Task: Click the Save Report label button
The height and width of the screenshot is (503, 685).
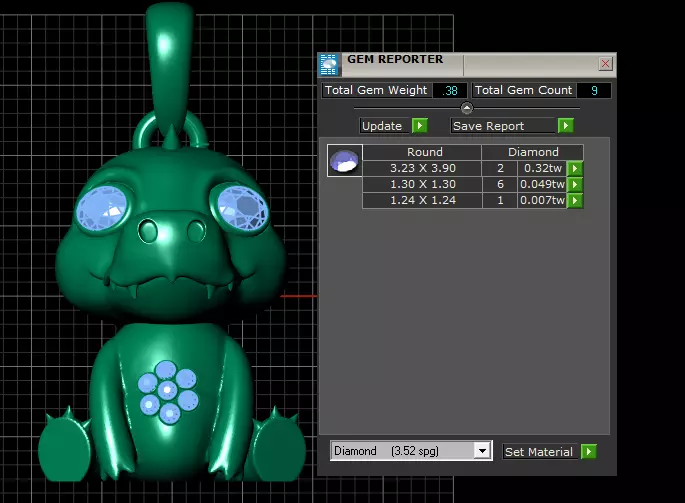Action: coord(503,126)
